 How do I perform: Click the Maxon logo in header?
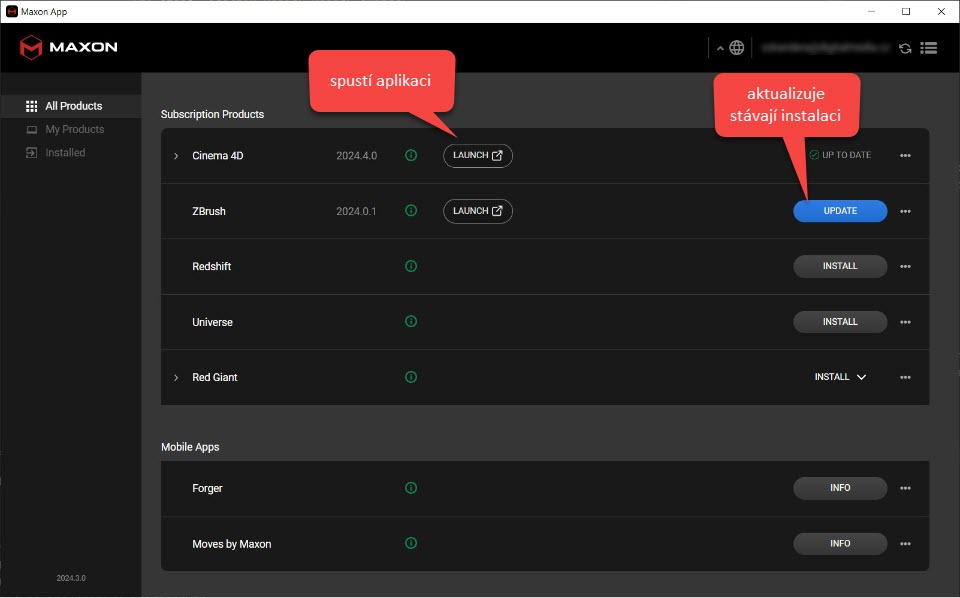(68, 47)
